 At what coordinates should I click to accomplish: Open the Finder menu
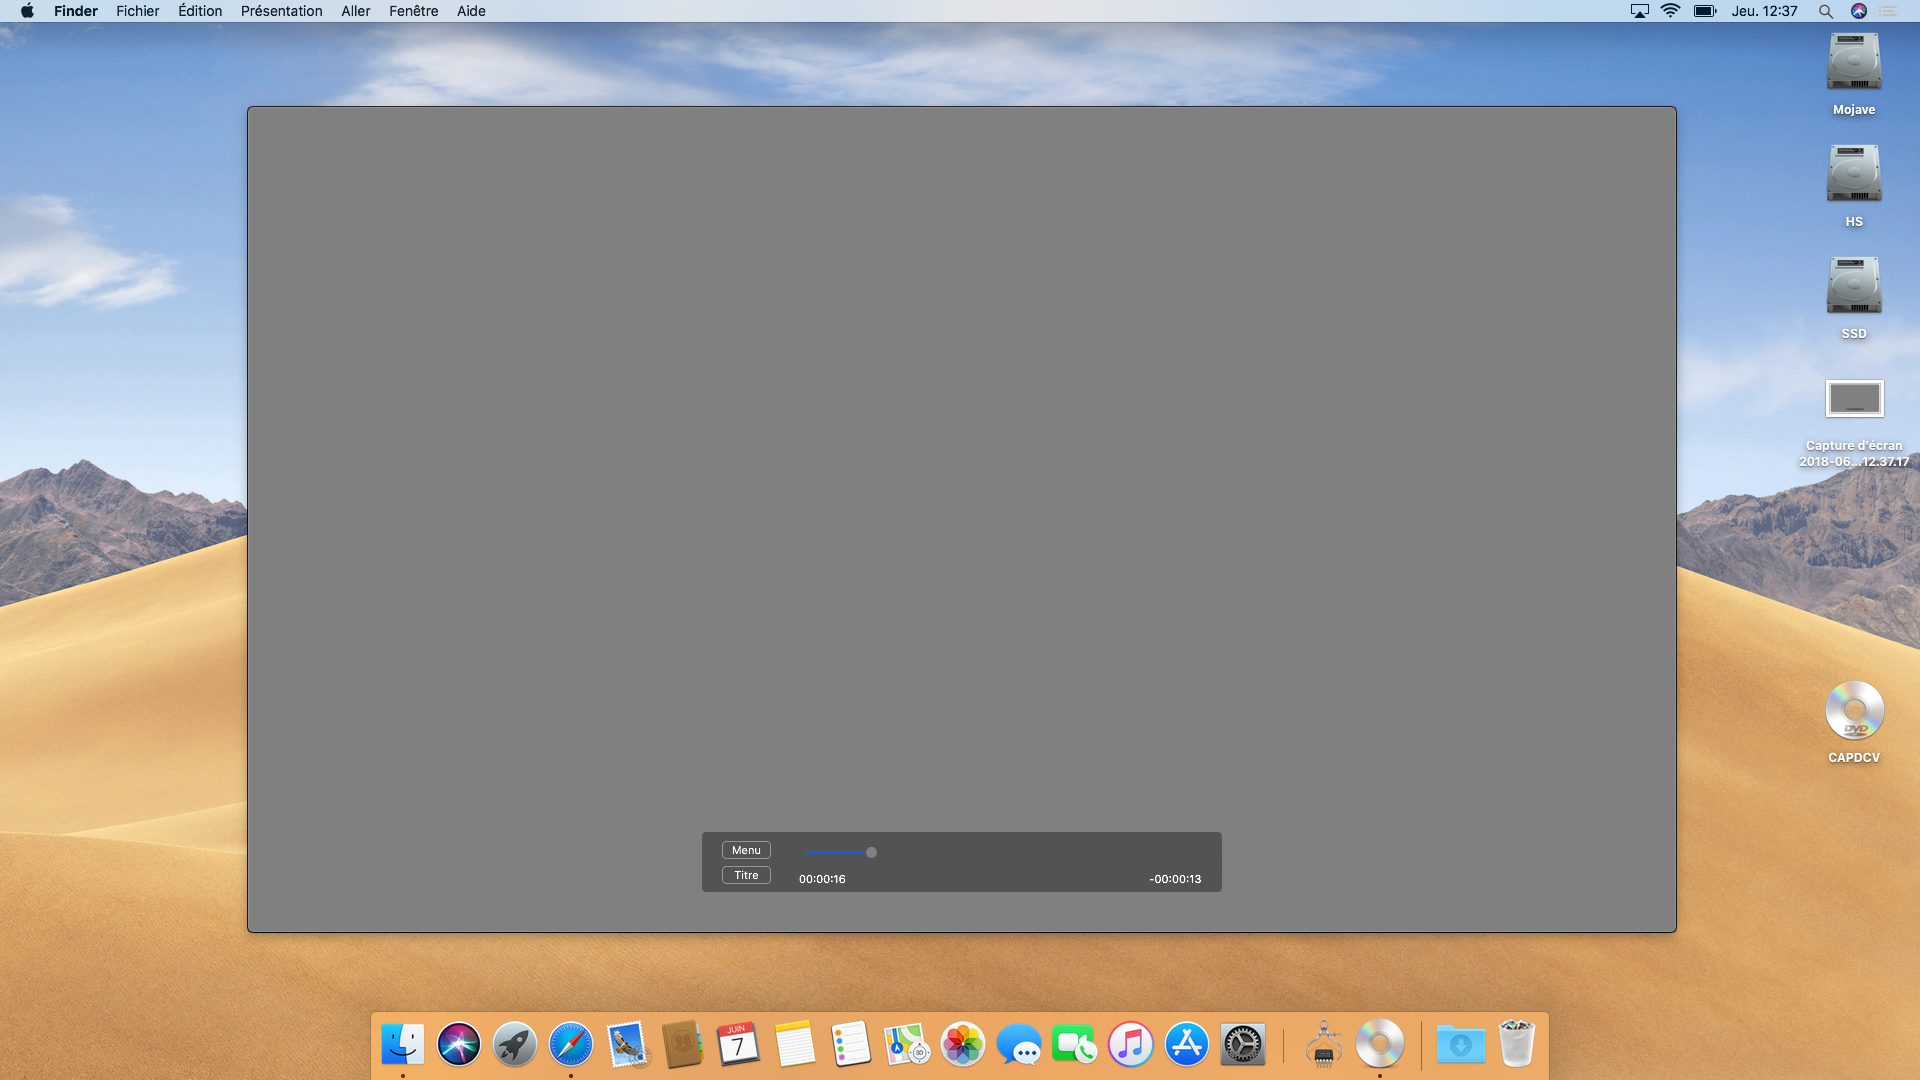76,11
